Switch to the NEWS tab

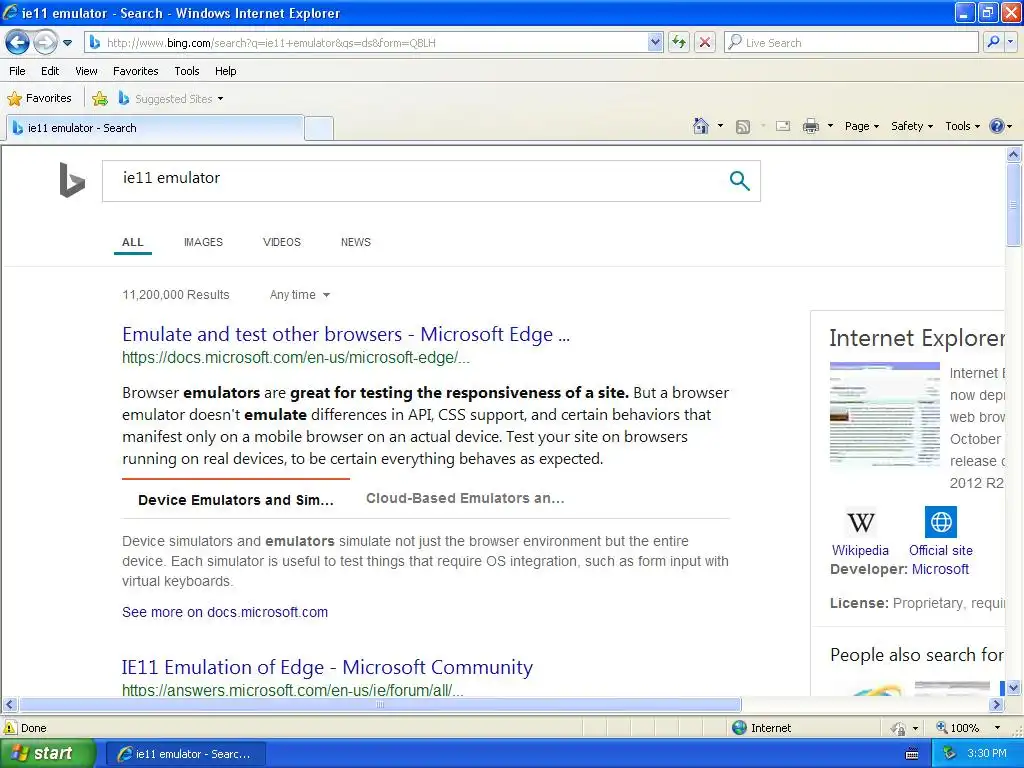355,242
